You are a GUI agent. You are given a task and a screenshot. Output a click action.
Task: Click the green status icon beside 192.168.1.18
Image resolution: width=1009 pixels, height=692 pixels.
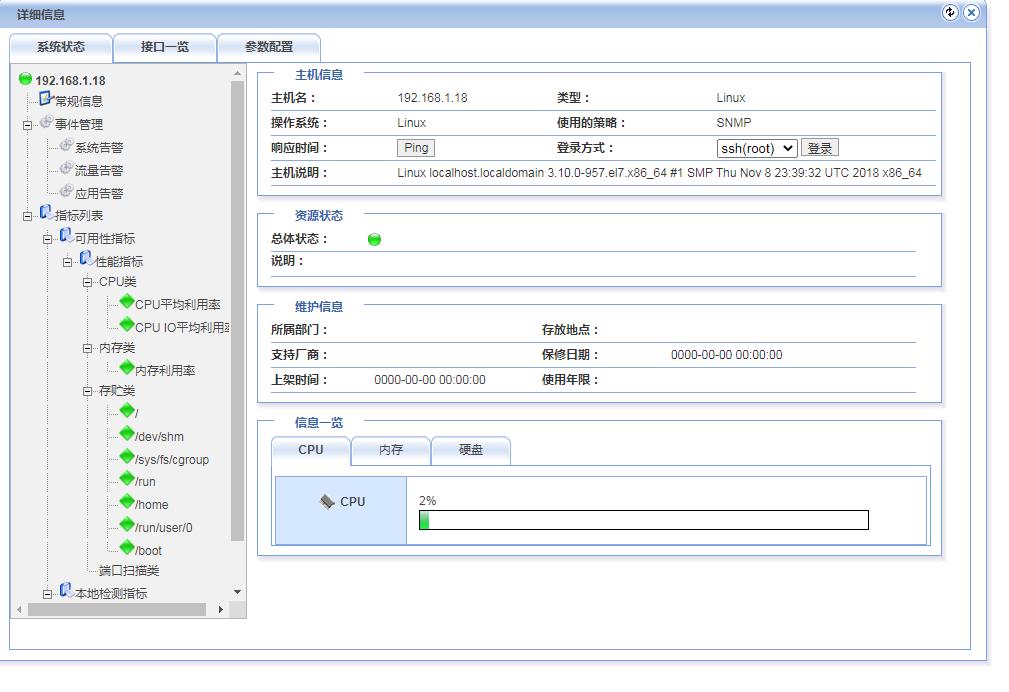(x=25, y=79)
